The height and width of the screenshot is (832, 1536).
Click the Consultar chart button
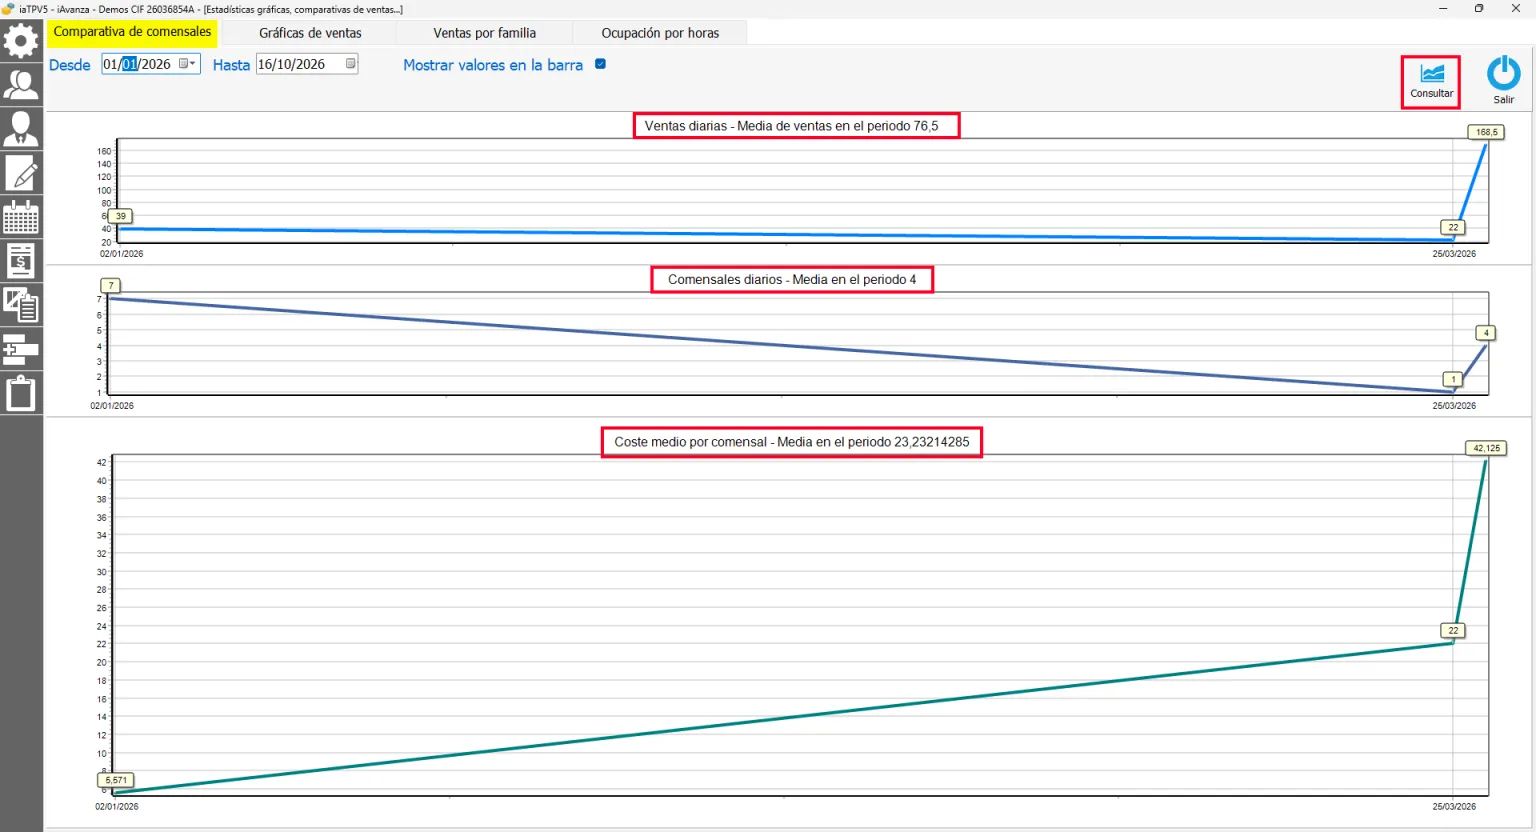(x=1431, y=81)
